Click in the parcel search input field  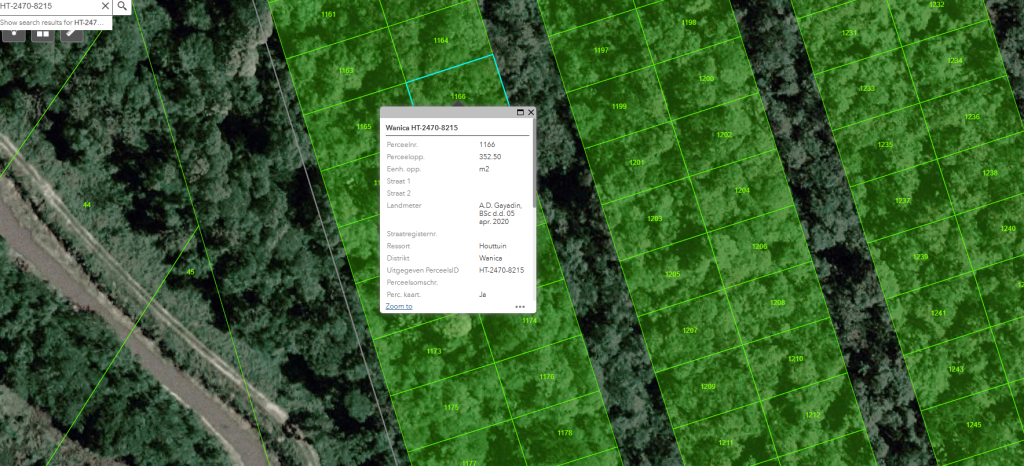(x=45, y=6)
